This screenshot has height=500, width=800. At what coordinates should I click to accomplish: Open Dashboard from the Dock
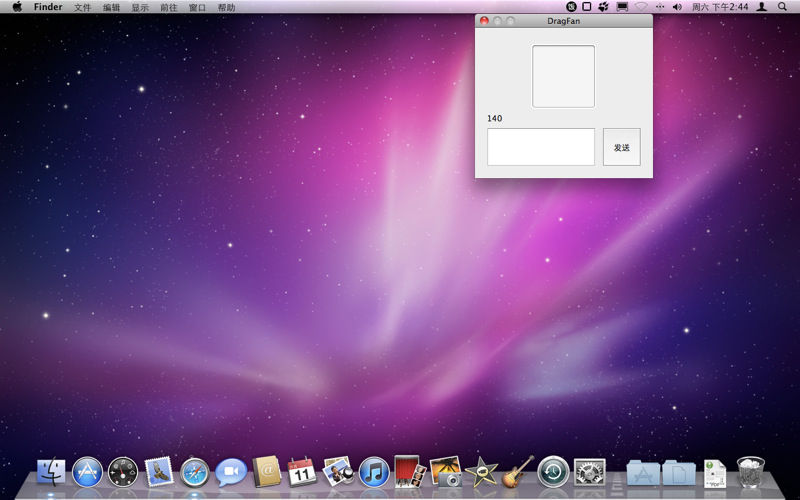pos(123,472)
